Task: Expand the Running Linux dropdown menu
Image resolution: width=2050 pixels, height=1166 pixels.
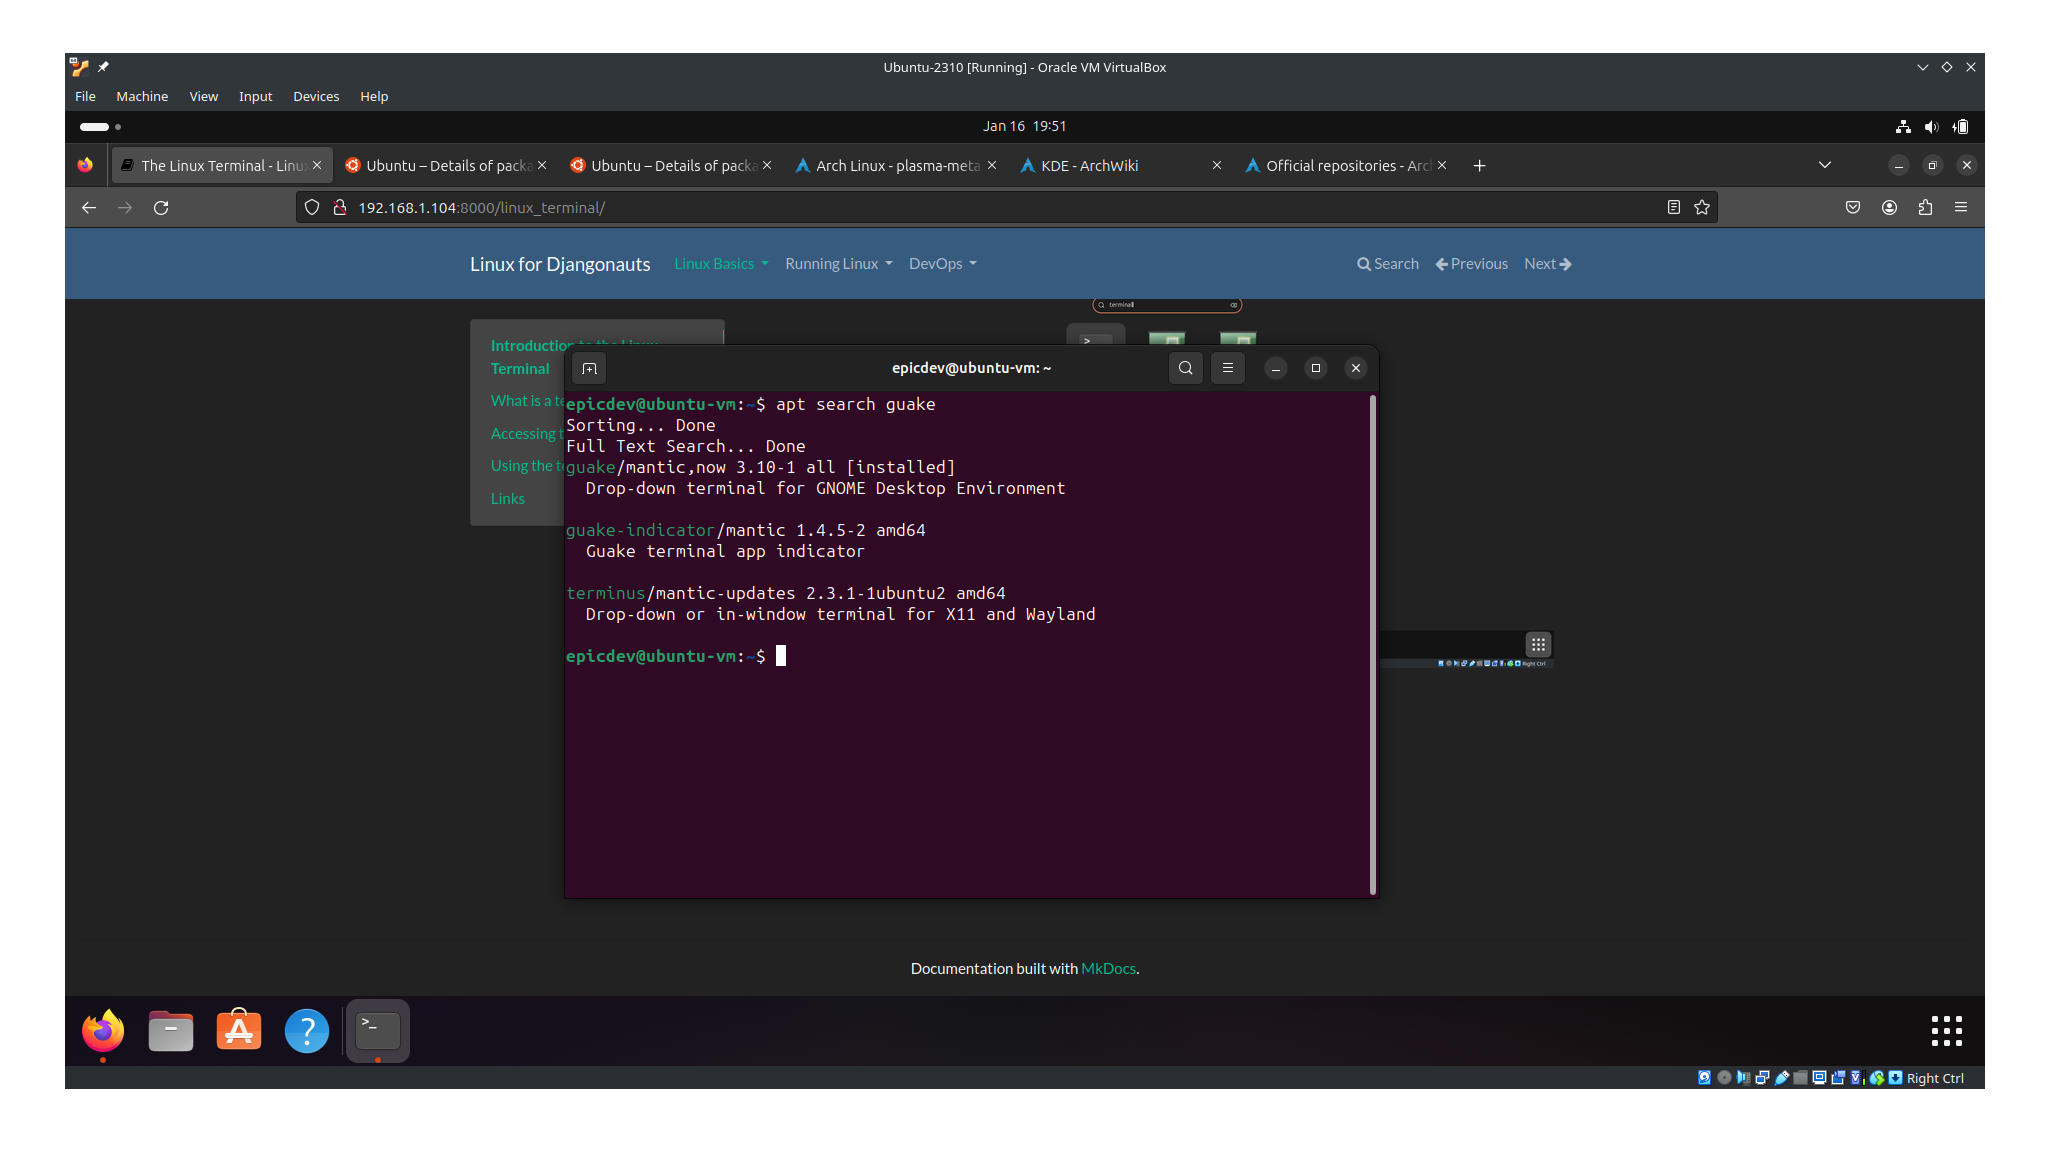Action: tap(836, 263)
